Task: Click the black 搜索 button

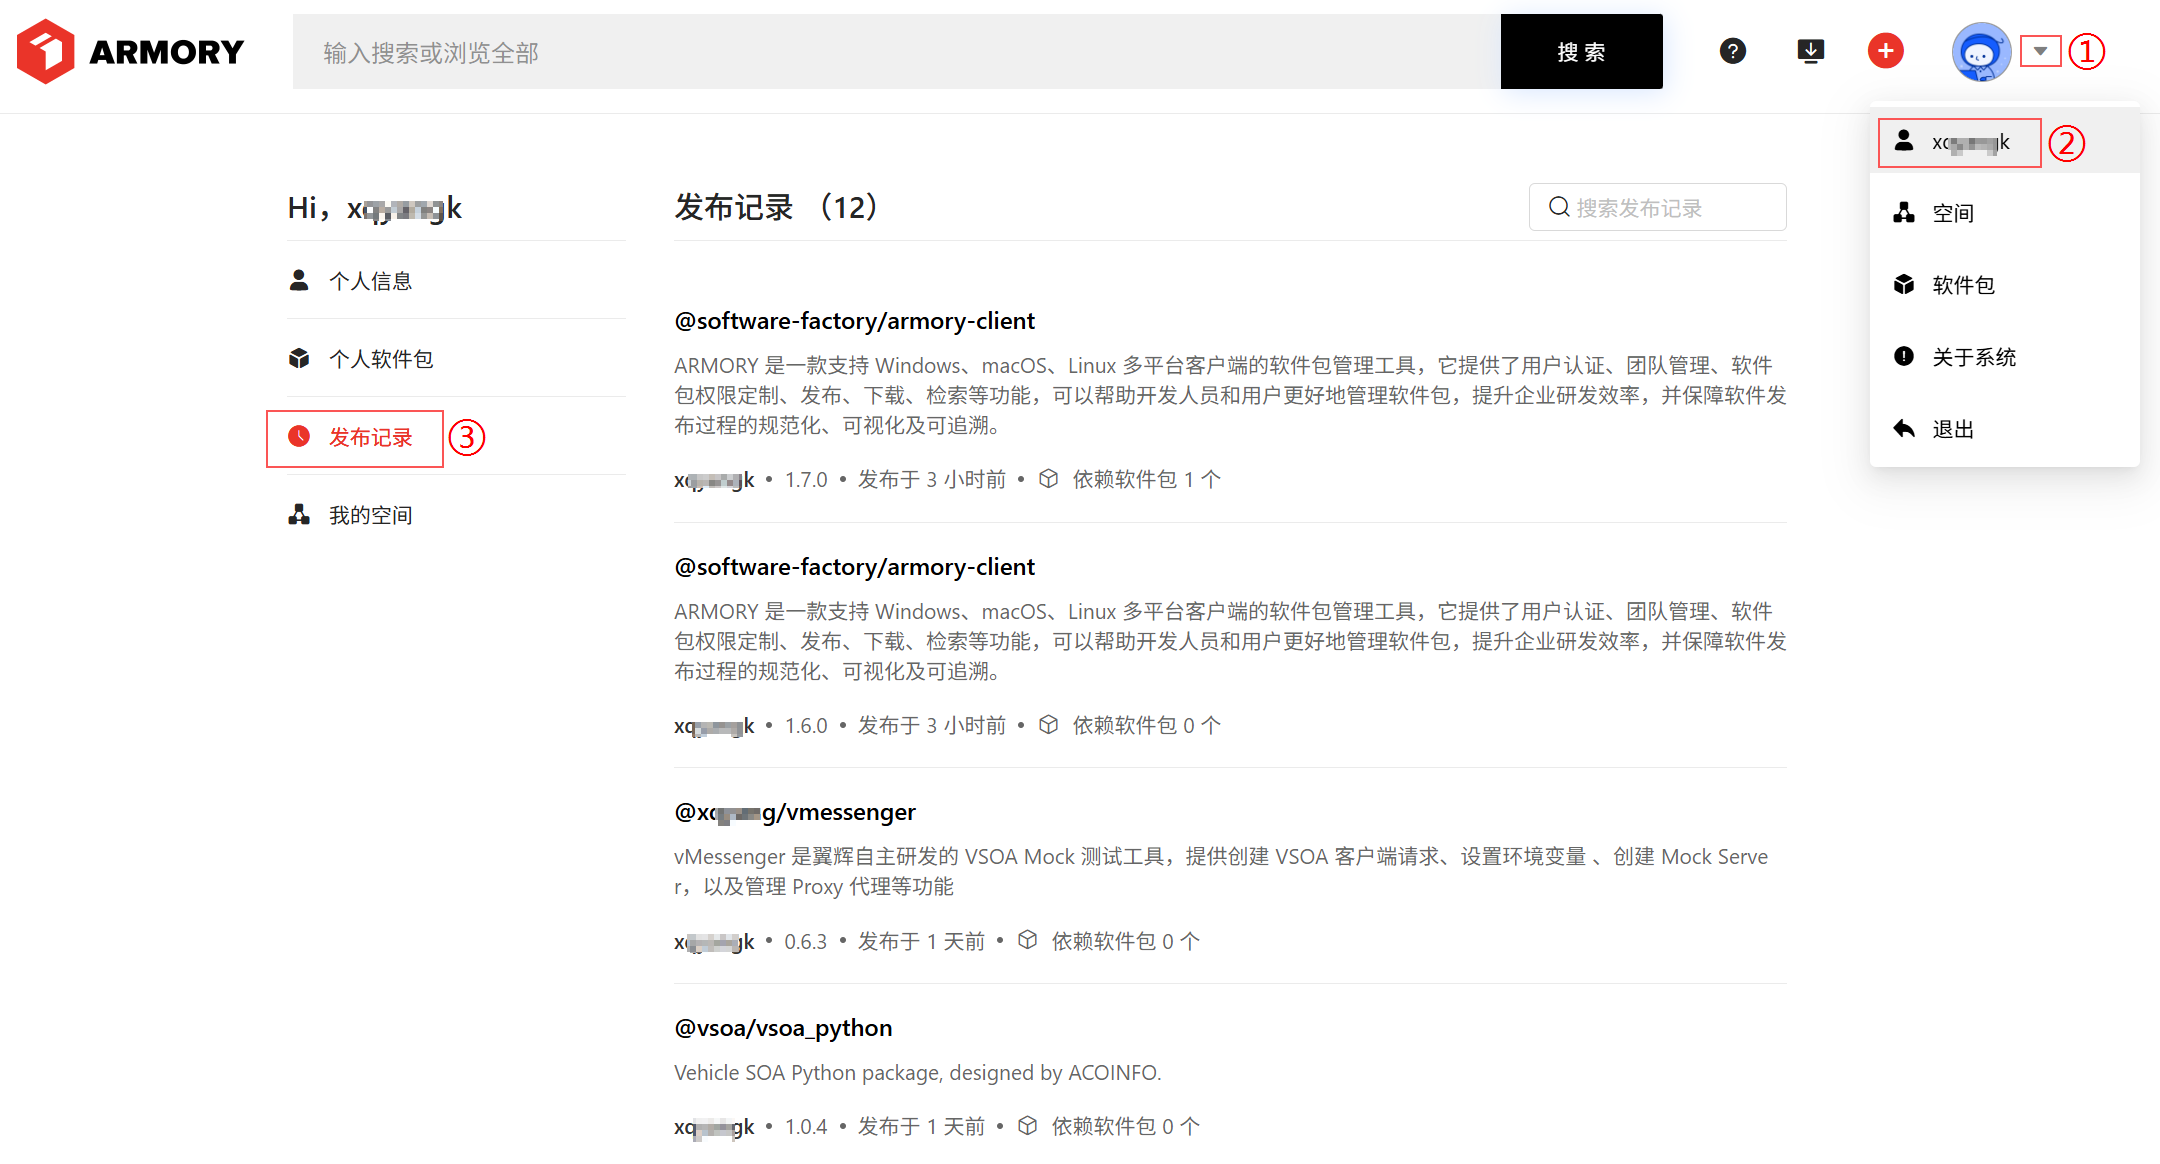Action: [x=1581, y=52]
